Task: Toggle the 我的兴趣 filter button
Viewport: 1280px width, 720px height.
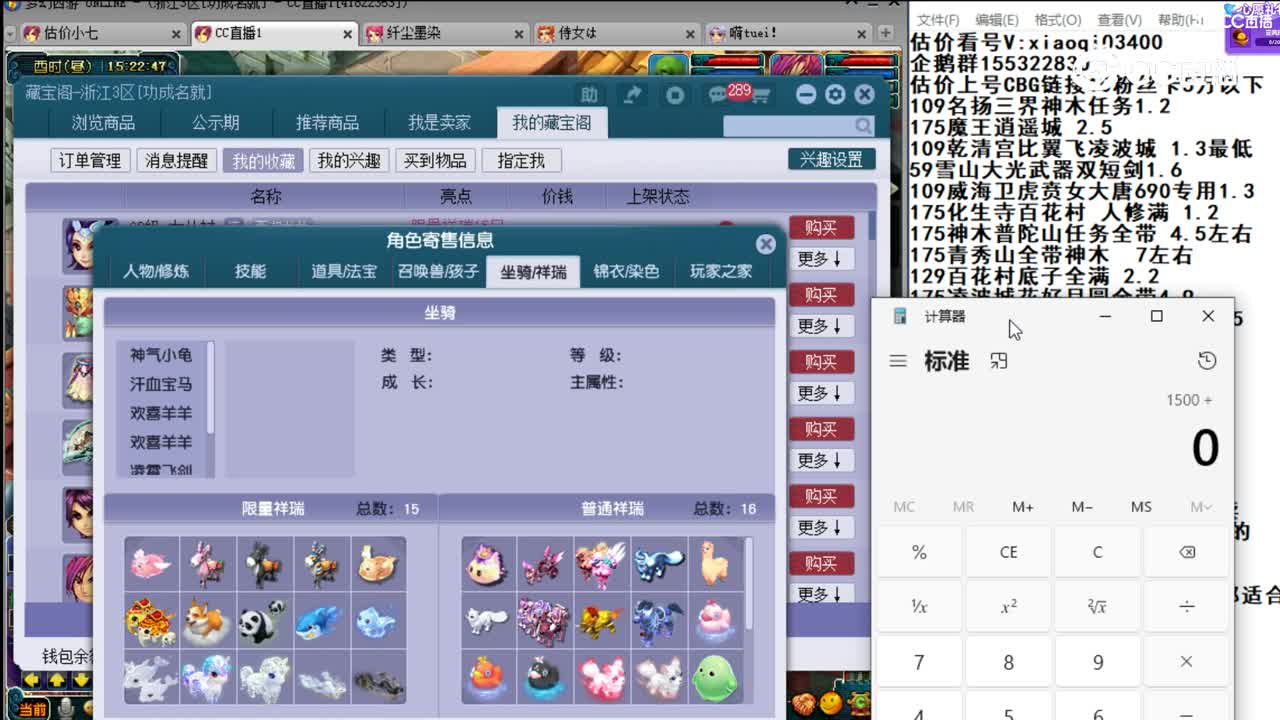Action: (x=349, y=161)
